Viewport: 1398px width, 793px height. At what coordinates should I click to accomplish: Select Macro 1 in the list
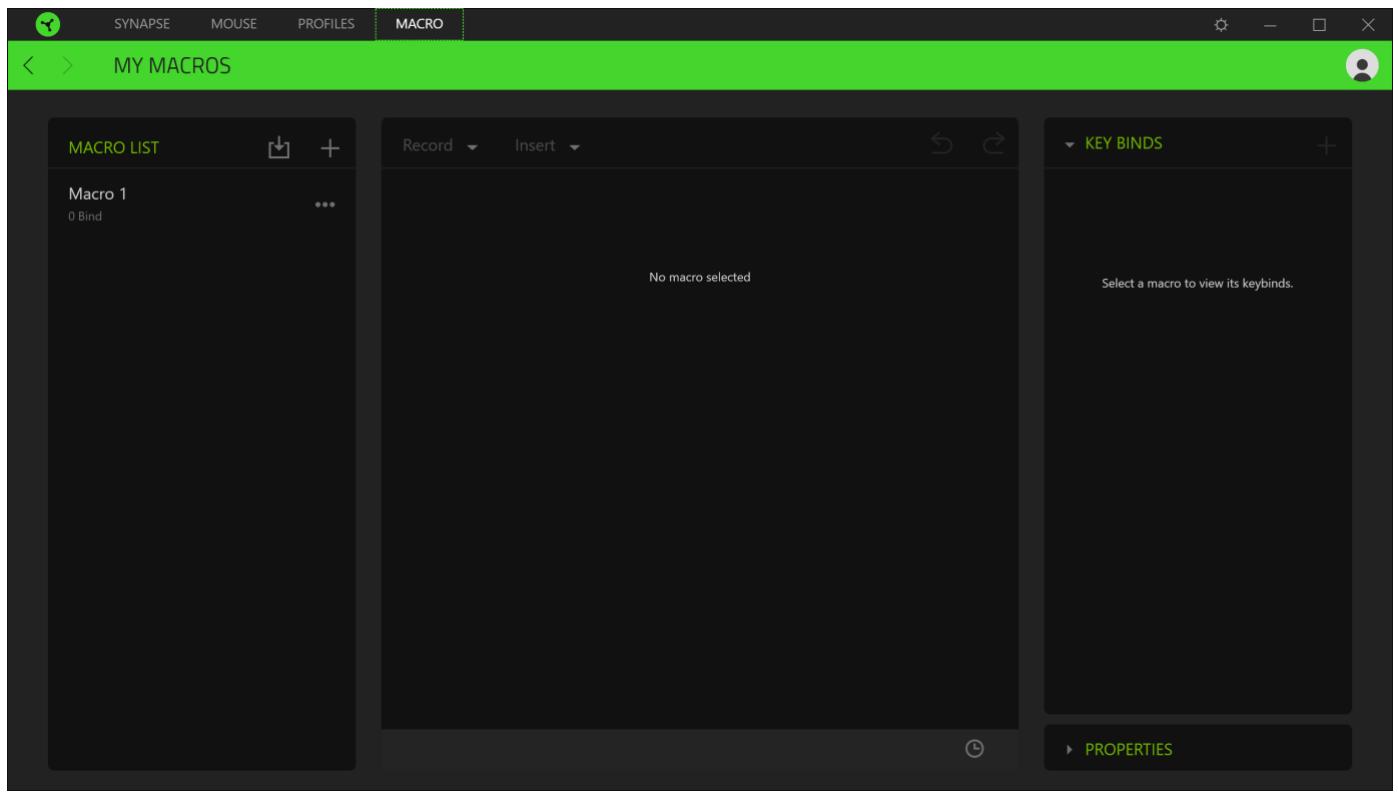coord(202,203)
